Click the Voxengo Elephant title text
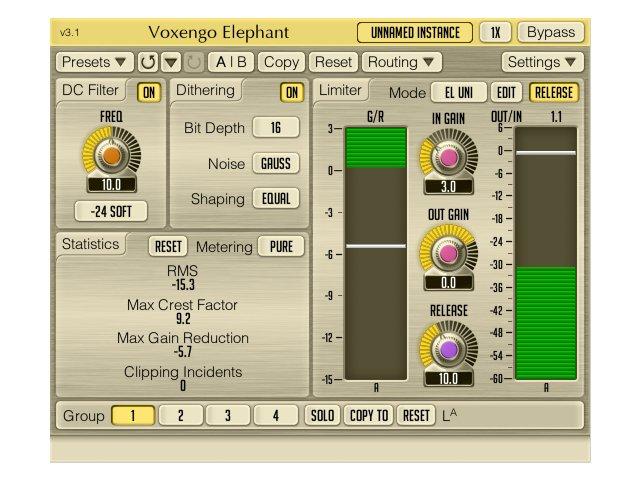 pos(218,33)
